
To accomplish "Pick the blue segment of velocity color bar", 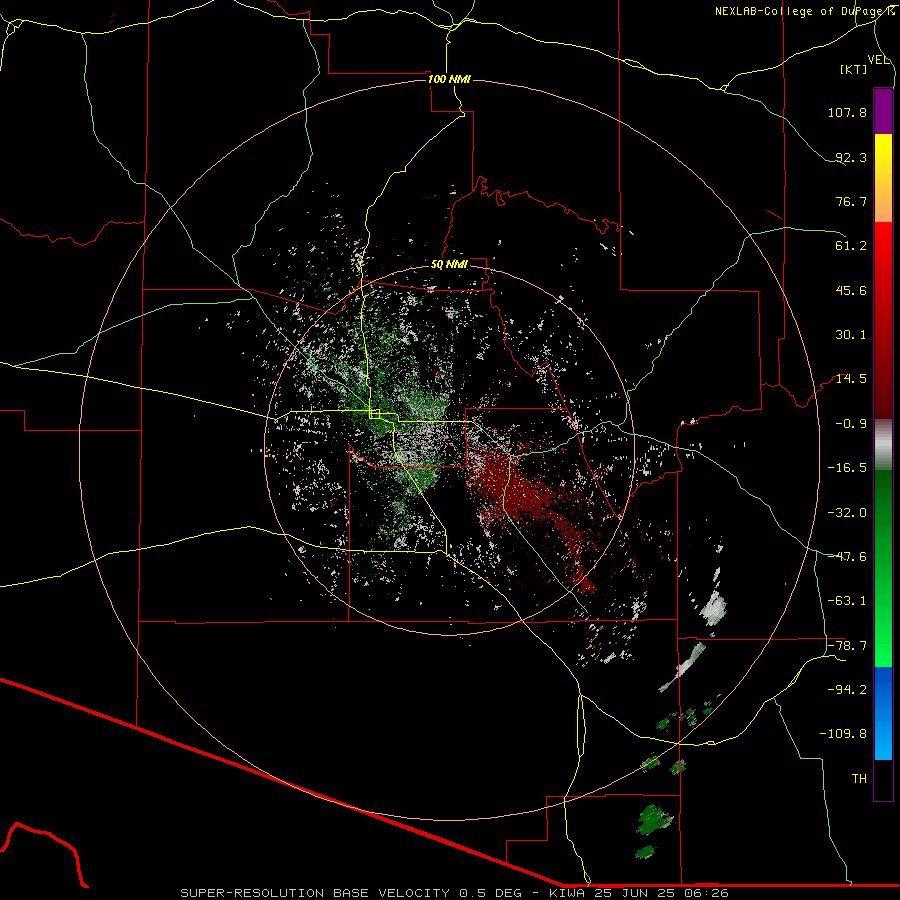I will 883,713.
